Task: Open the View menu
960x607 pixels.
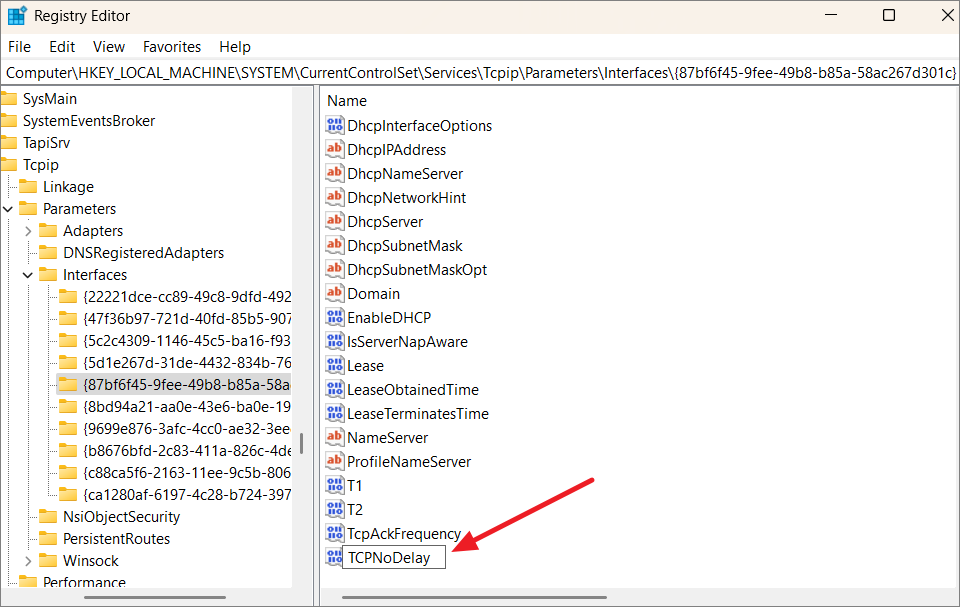Action: [x=108, y=46]
